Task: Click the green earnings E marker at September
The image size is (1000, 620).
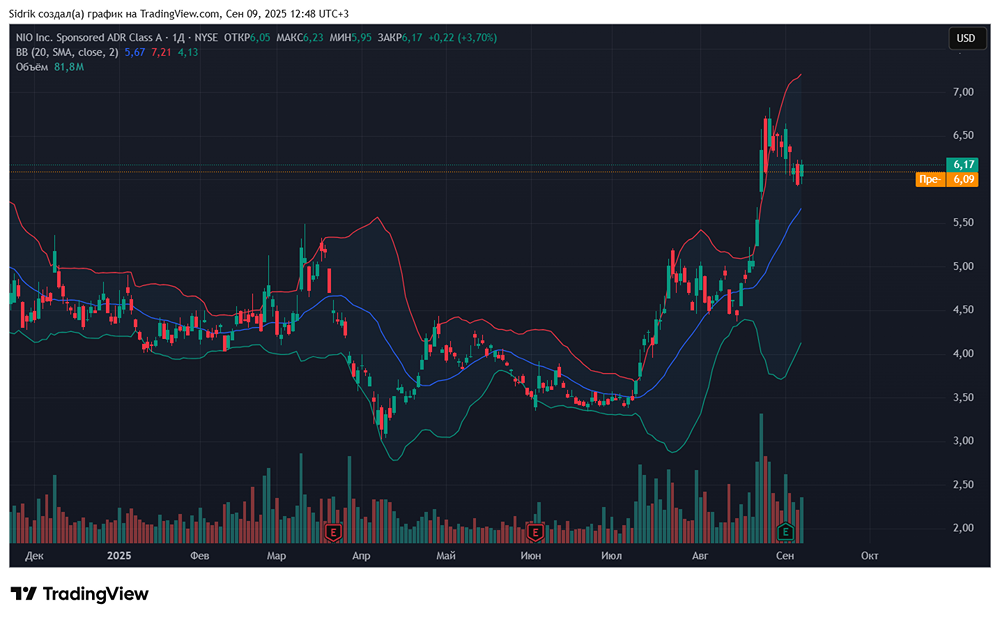Action: [x=786, y=531]
